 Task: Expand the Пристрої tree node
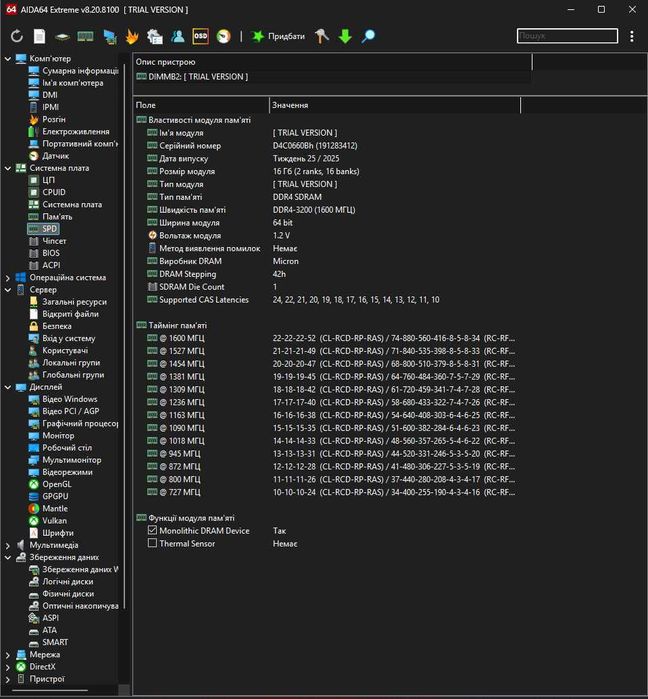(x=8, y=679)
